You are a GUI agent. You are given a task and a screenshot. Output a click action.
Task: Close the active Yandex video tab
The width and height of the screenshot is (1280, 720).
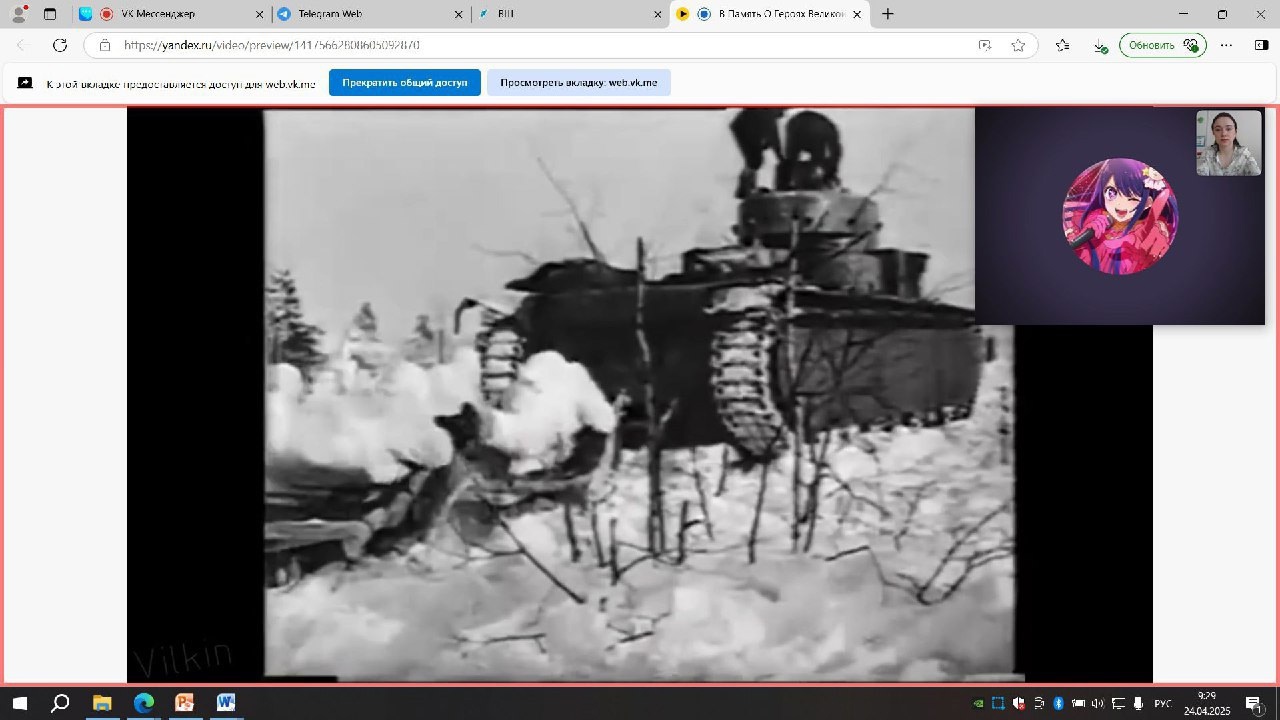pos(857,14)
